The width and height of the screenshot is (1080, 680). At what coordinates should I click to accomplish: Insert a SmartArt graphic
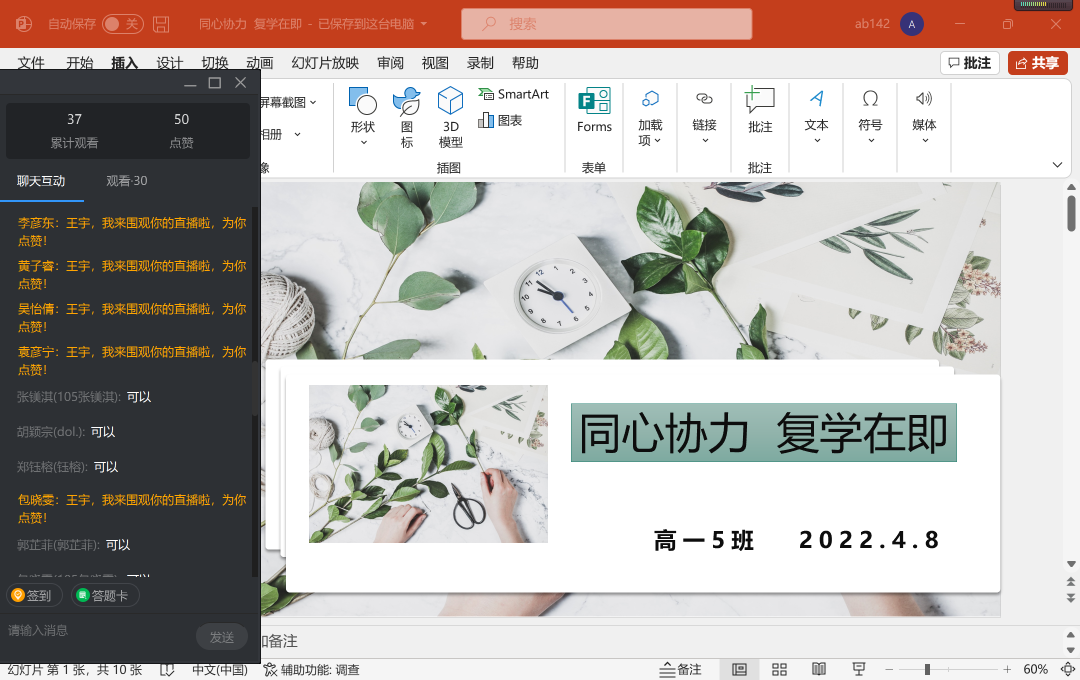[514, 94]
